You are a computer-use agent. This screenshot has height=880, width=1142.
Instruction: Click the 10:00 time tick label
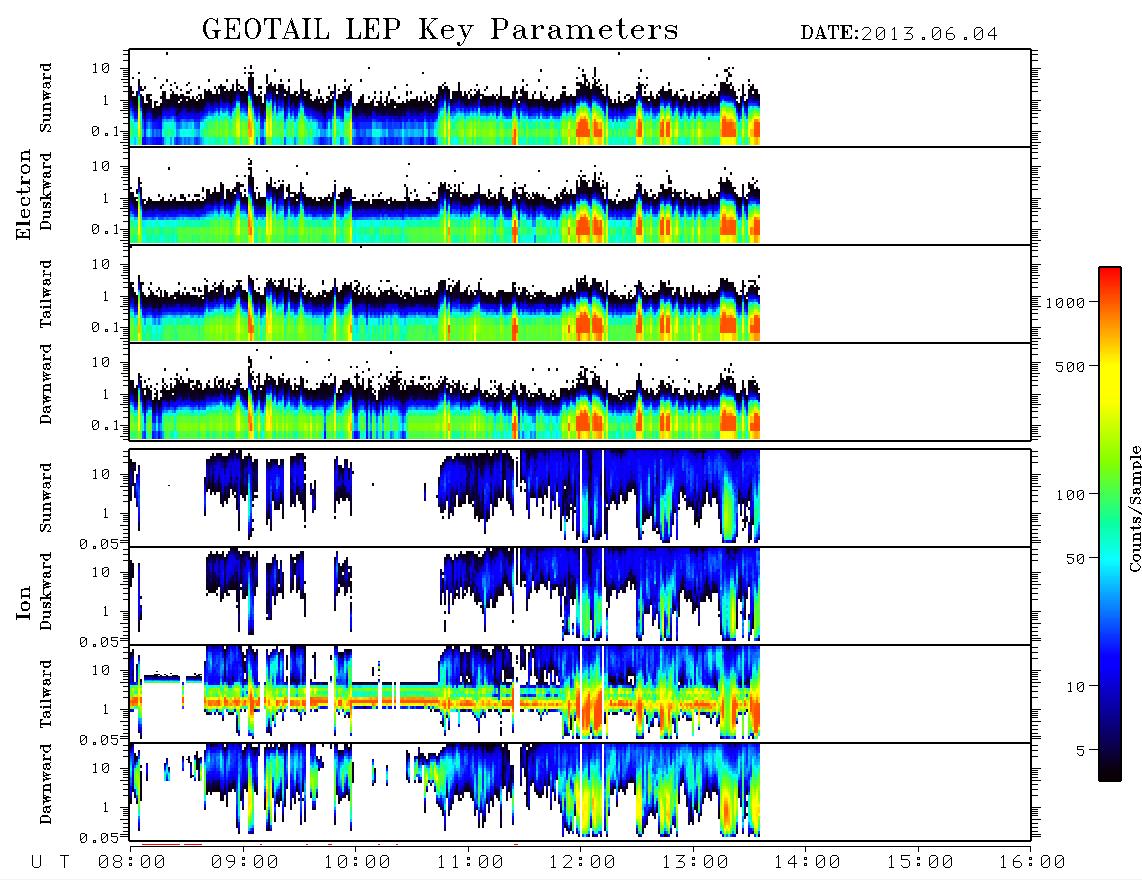tap(357, 863)
